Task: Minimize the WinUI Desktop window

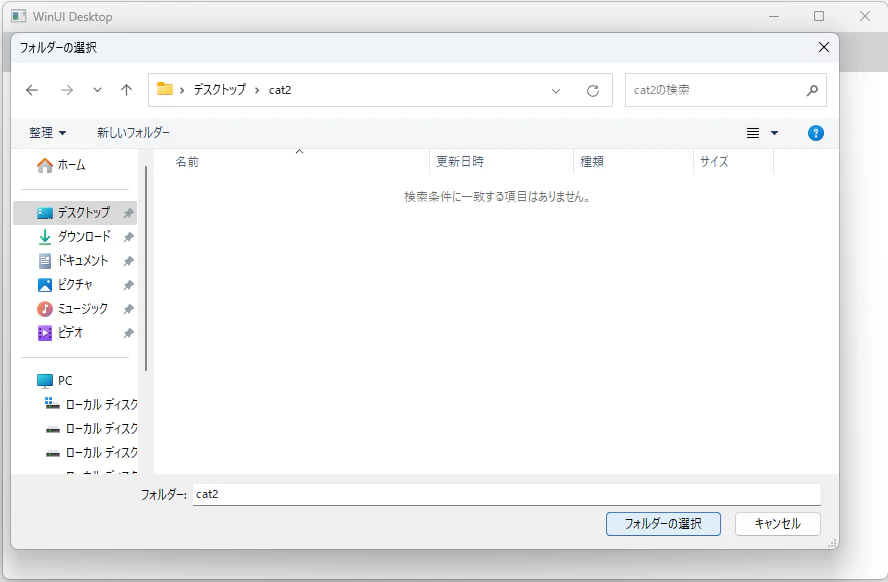Action: [x=774, y=16]
